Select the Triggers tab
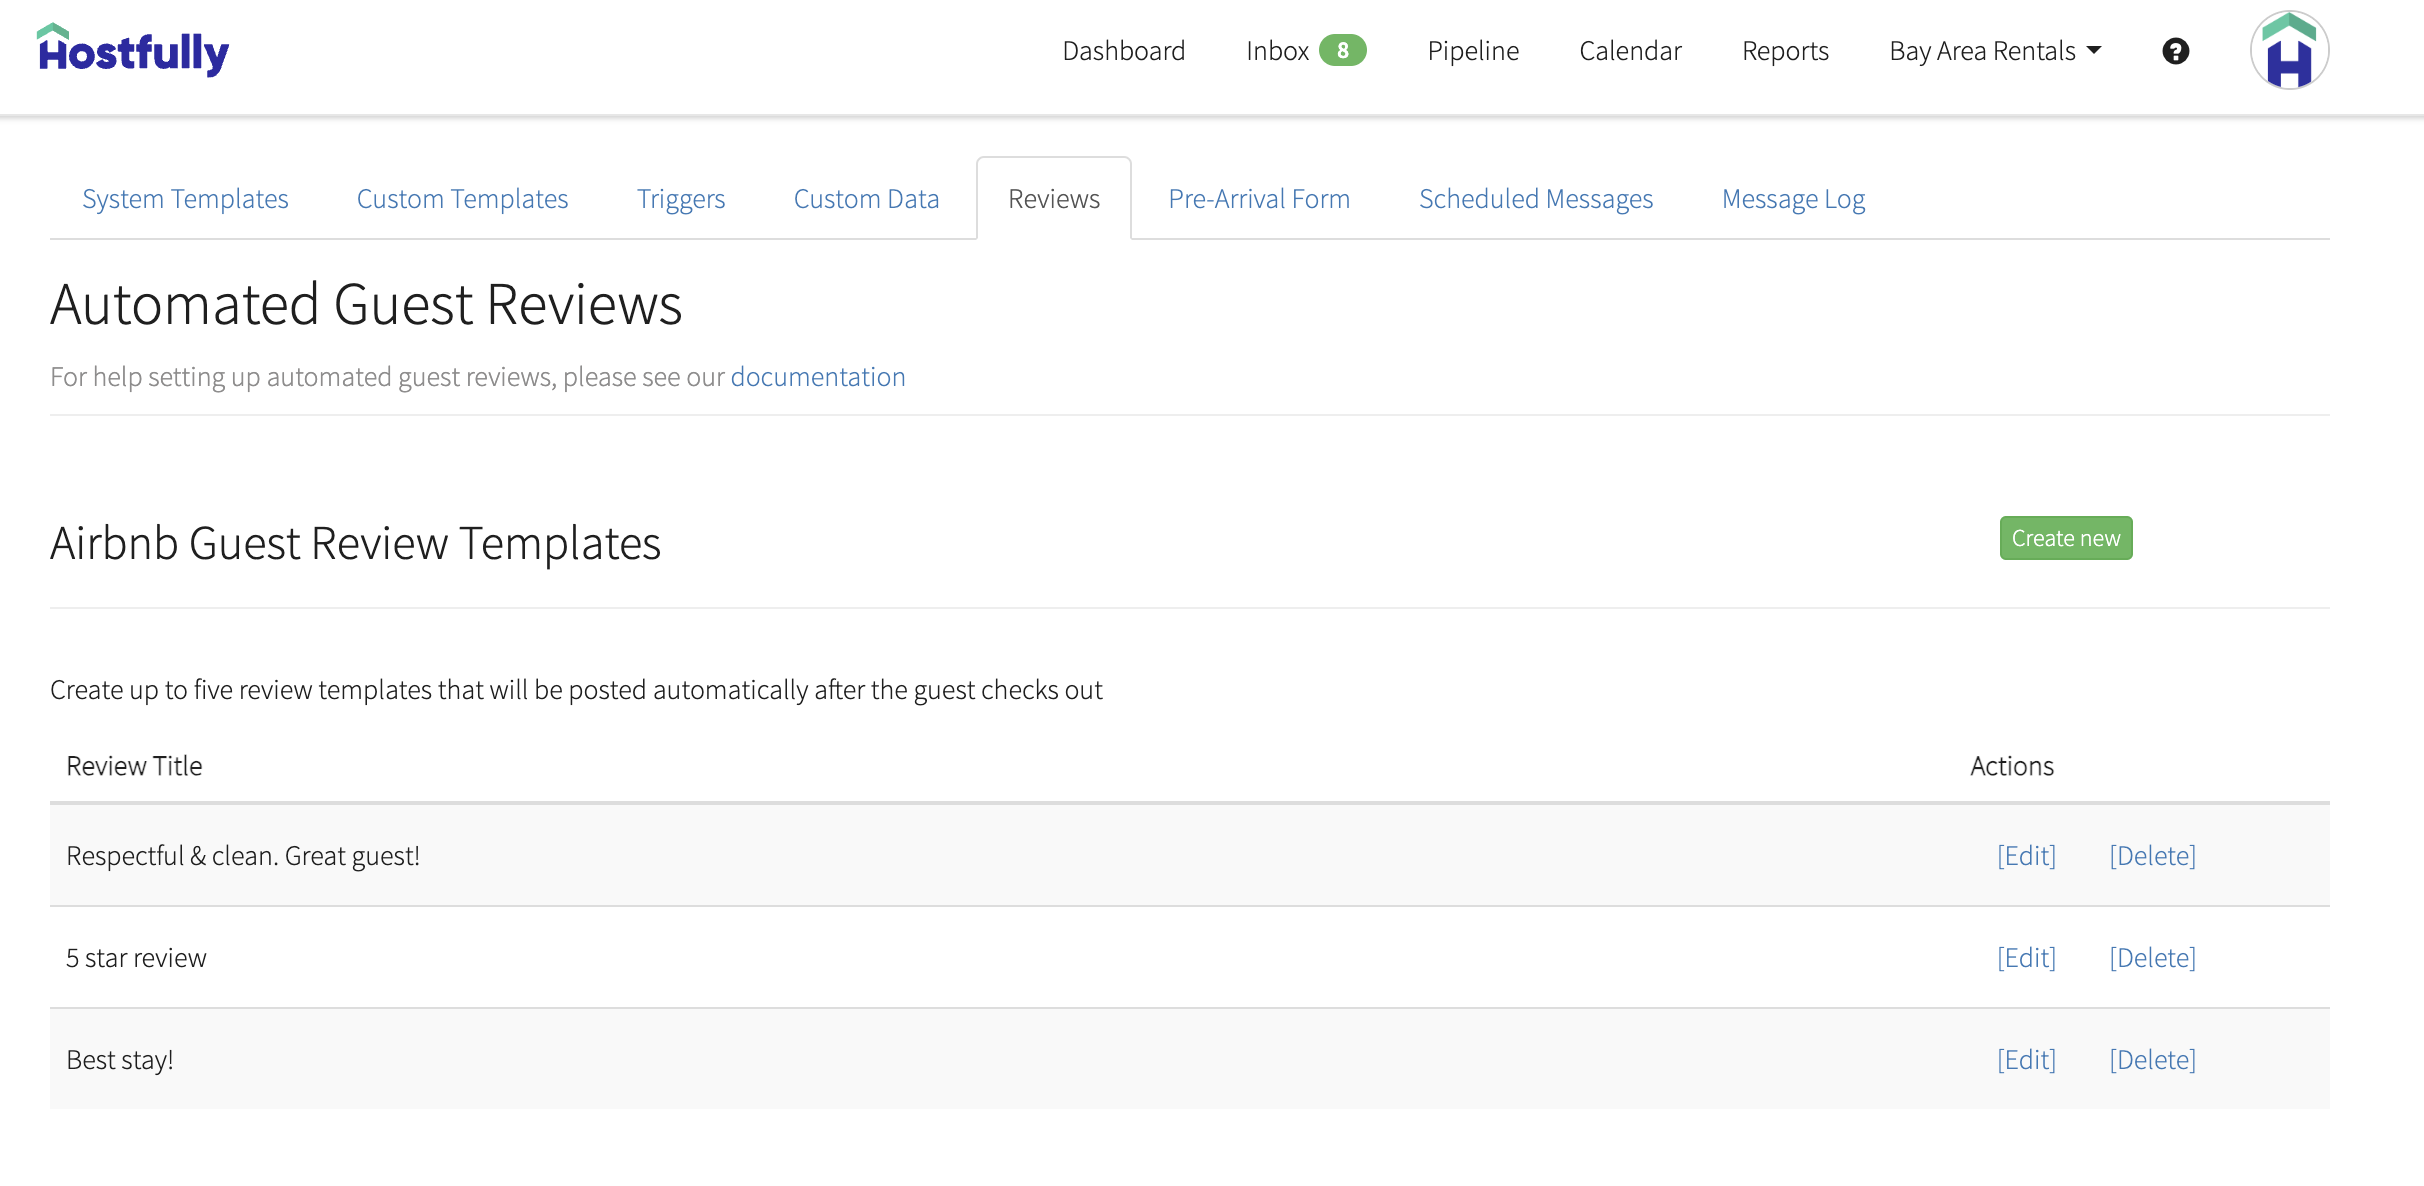 [681, 198]
